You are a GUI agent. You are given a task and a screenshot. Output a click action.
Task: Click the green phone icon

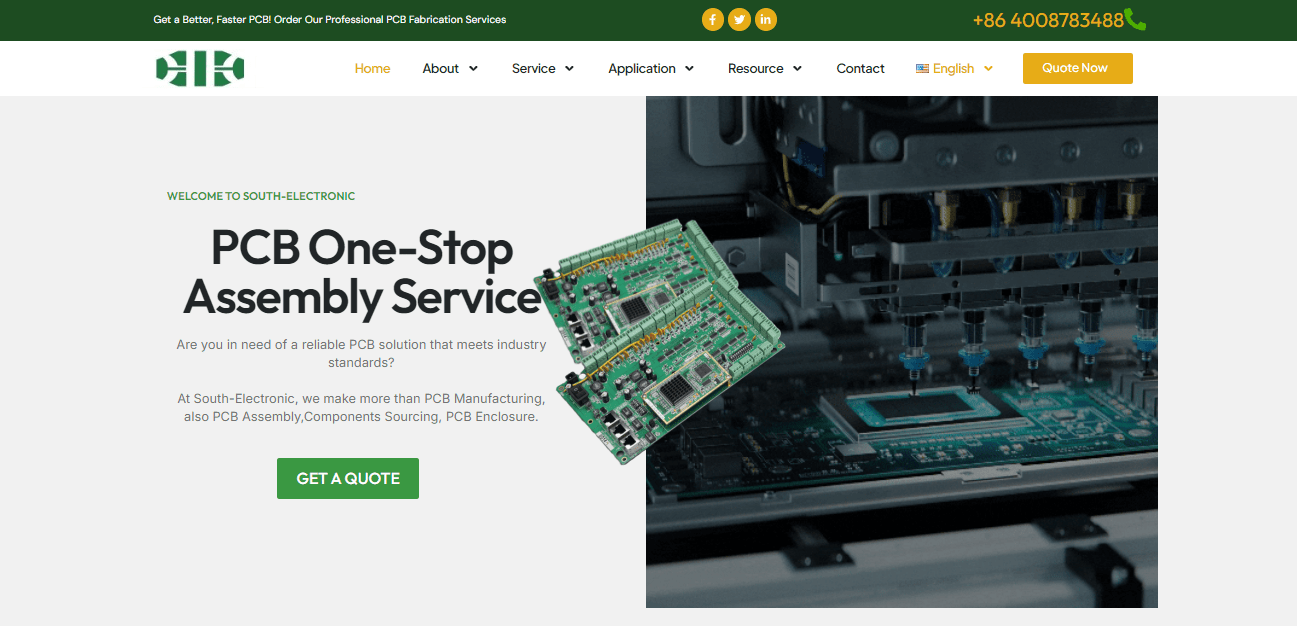pos(1135,20)
